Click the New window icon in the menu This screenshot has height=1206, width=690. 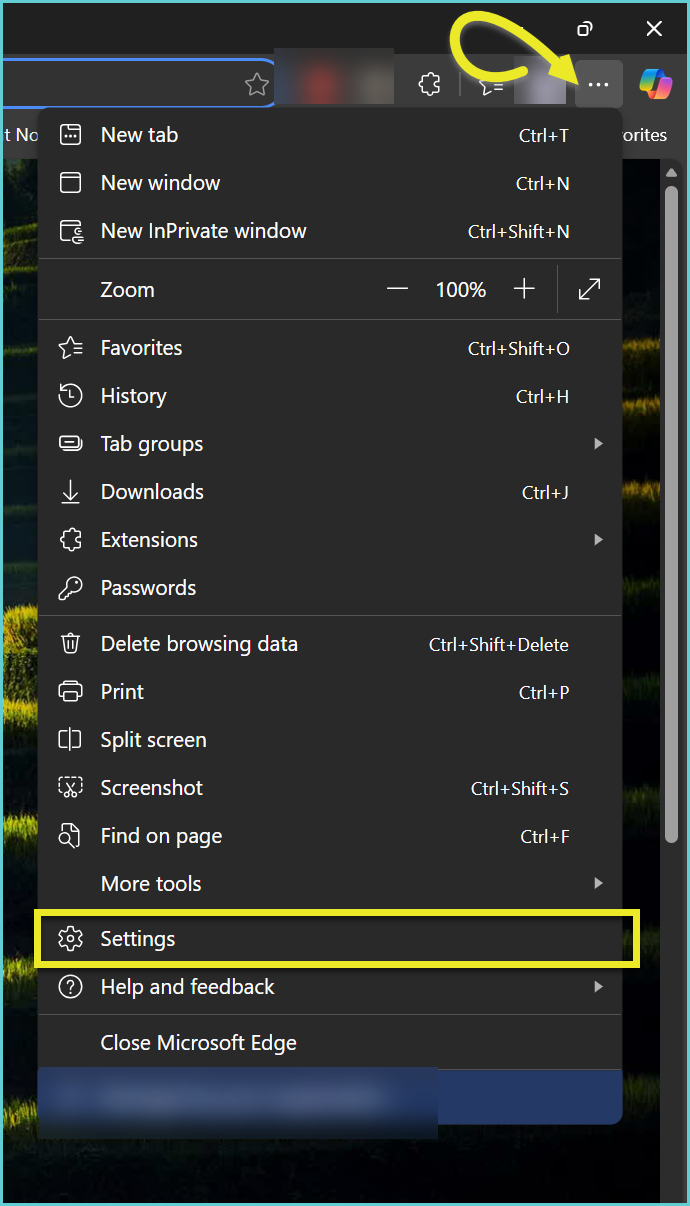70,183
